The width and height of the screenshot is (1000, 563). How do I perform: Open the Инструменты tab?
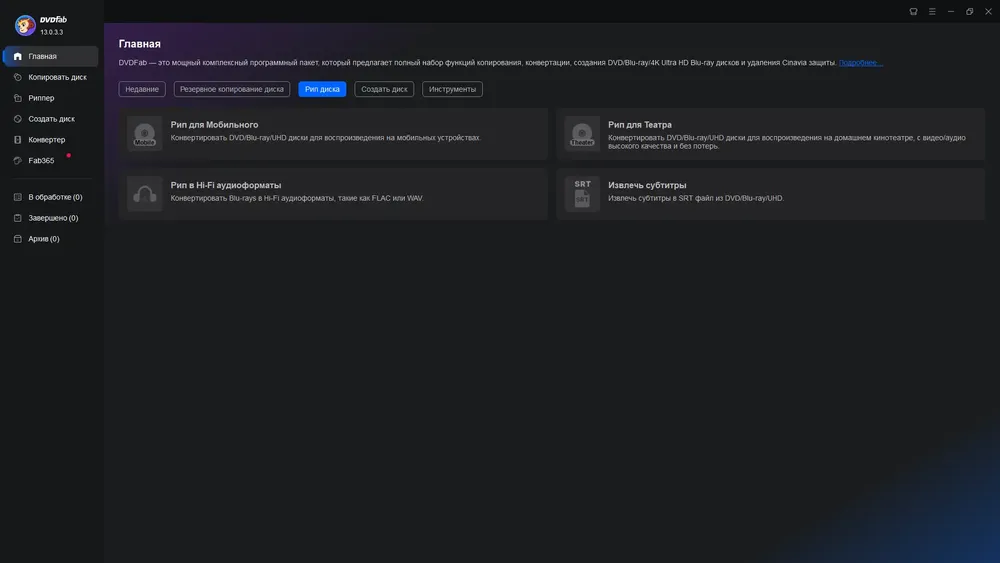click(x=452, y=89)
